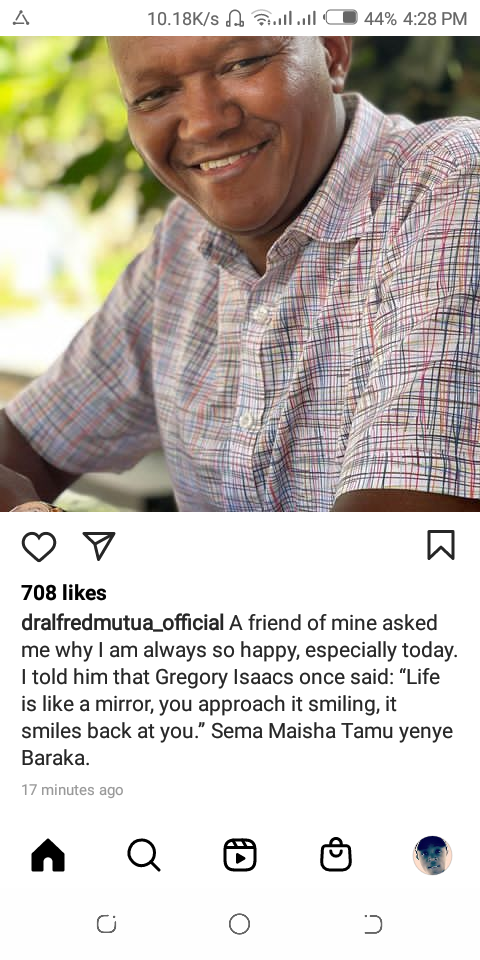Tap the 17 minutes ago timestamp
The image size is (480, 960).
tap(72, 790)
